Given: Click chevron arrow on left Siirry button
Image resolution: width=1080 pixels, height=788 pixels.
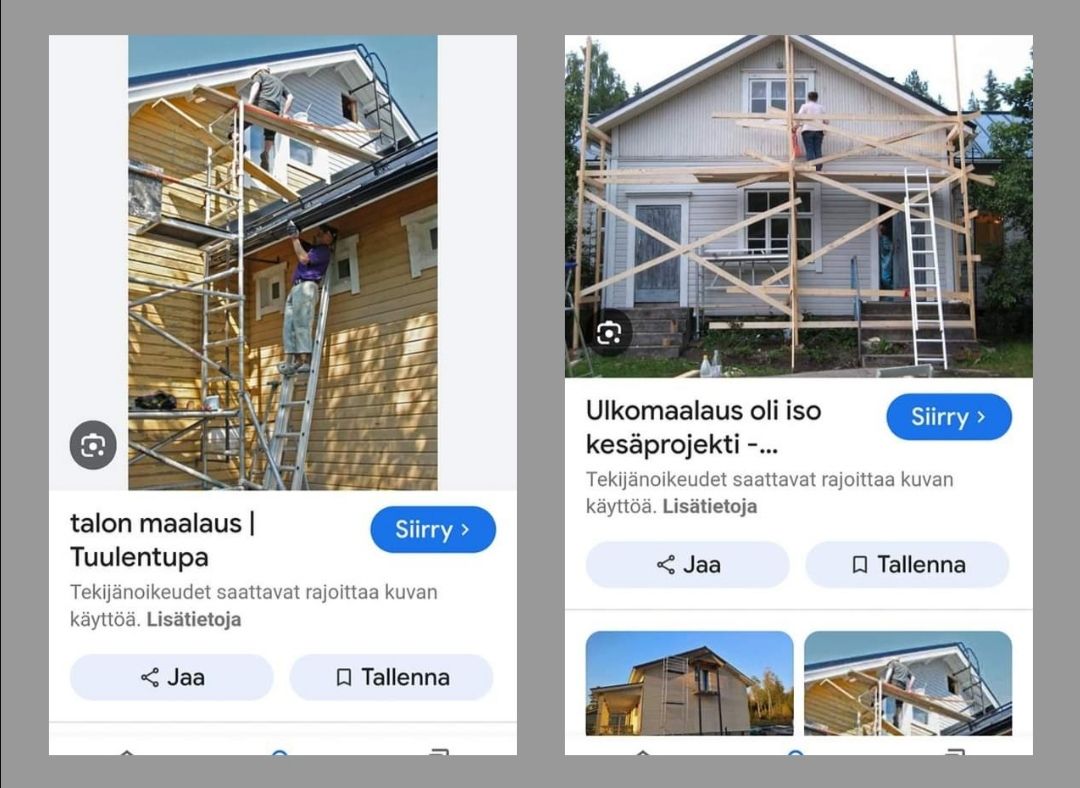Looking at the screenshot, I should coord(465,530).
